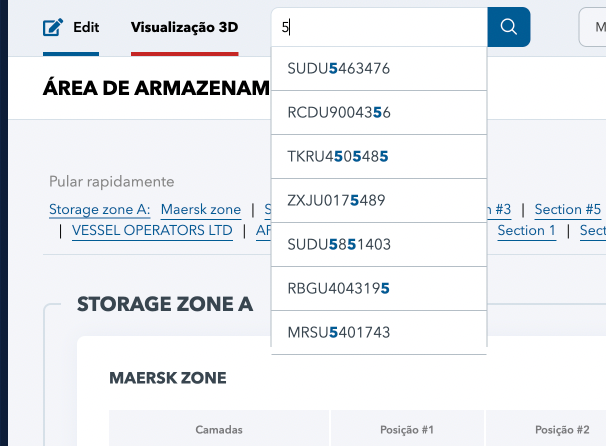Open the Maersk zone link
This screenshot has width=606, height=446.
[x=201, y=209]
